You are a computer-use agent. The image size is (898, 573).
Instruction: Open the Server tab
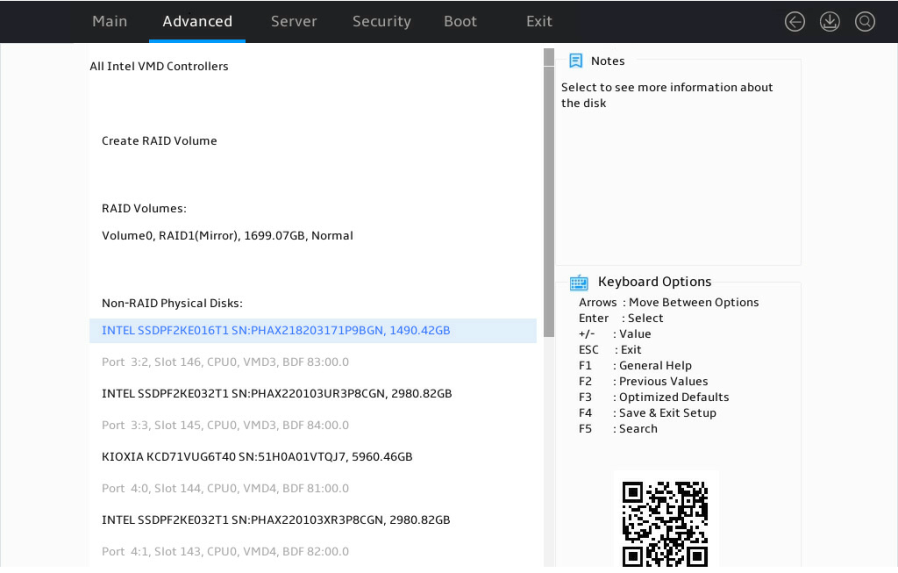pos(294,22)
